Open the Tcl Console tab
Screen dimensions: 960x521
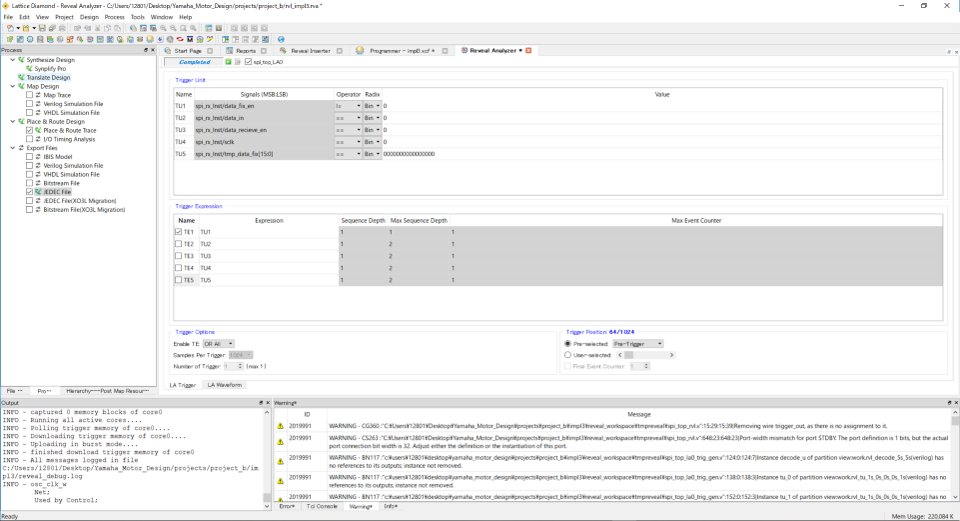coord(321,507)
